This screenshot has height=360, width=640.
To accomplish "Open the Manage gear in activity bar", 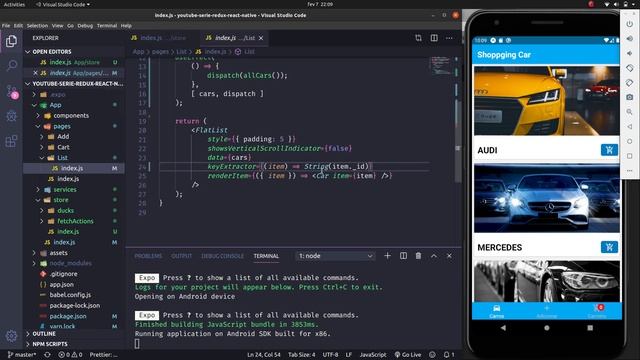I will pyautogui.click(x=11, y=336).
